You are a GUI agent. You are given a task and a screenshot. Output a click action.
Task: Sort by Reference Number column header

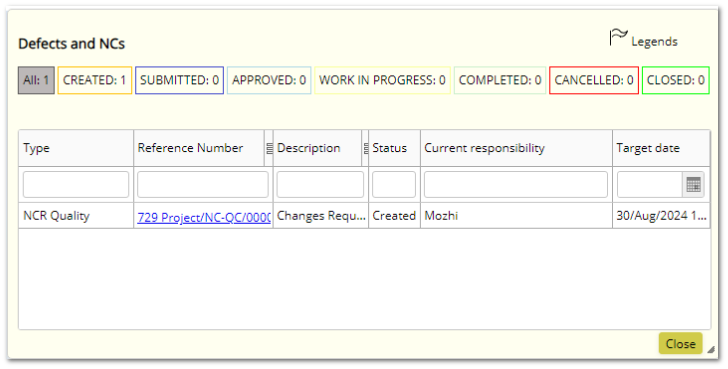pyautogui.click(x=199, y=148)
